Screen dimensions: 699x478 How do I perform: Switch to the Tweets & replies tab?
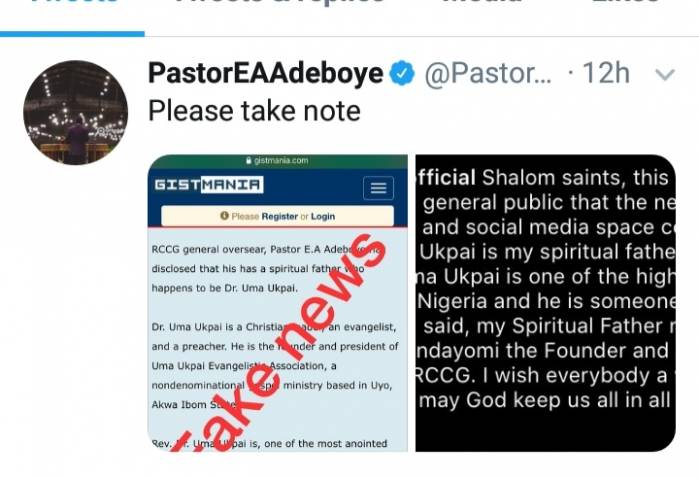click(280, 2)
